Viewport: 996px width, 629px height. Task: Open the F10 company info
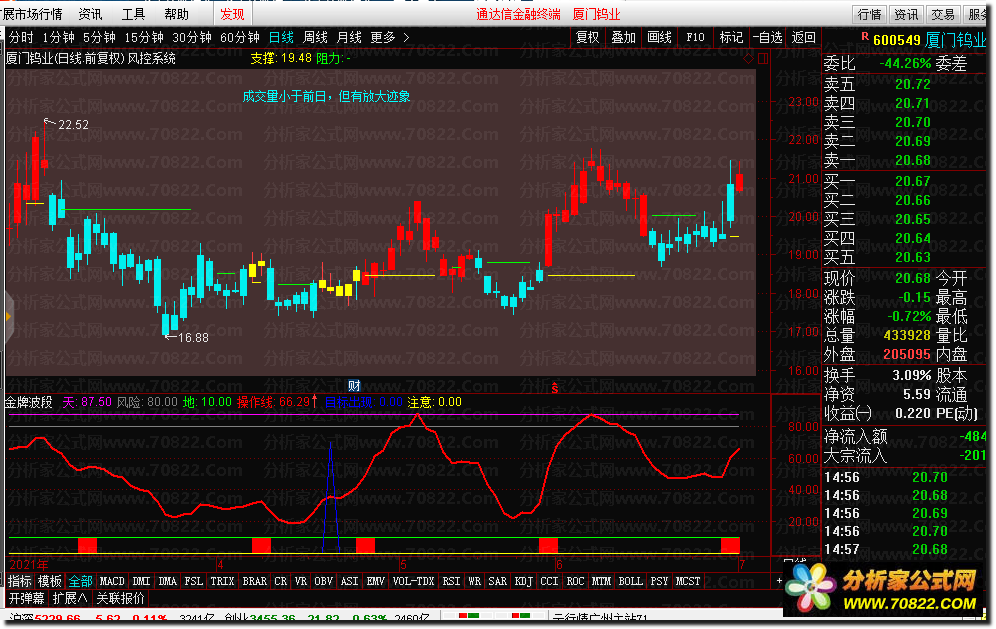coord(696,37)
